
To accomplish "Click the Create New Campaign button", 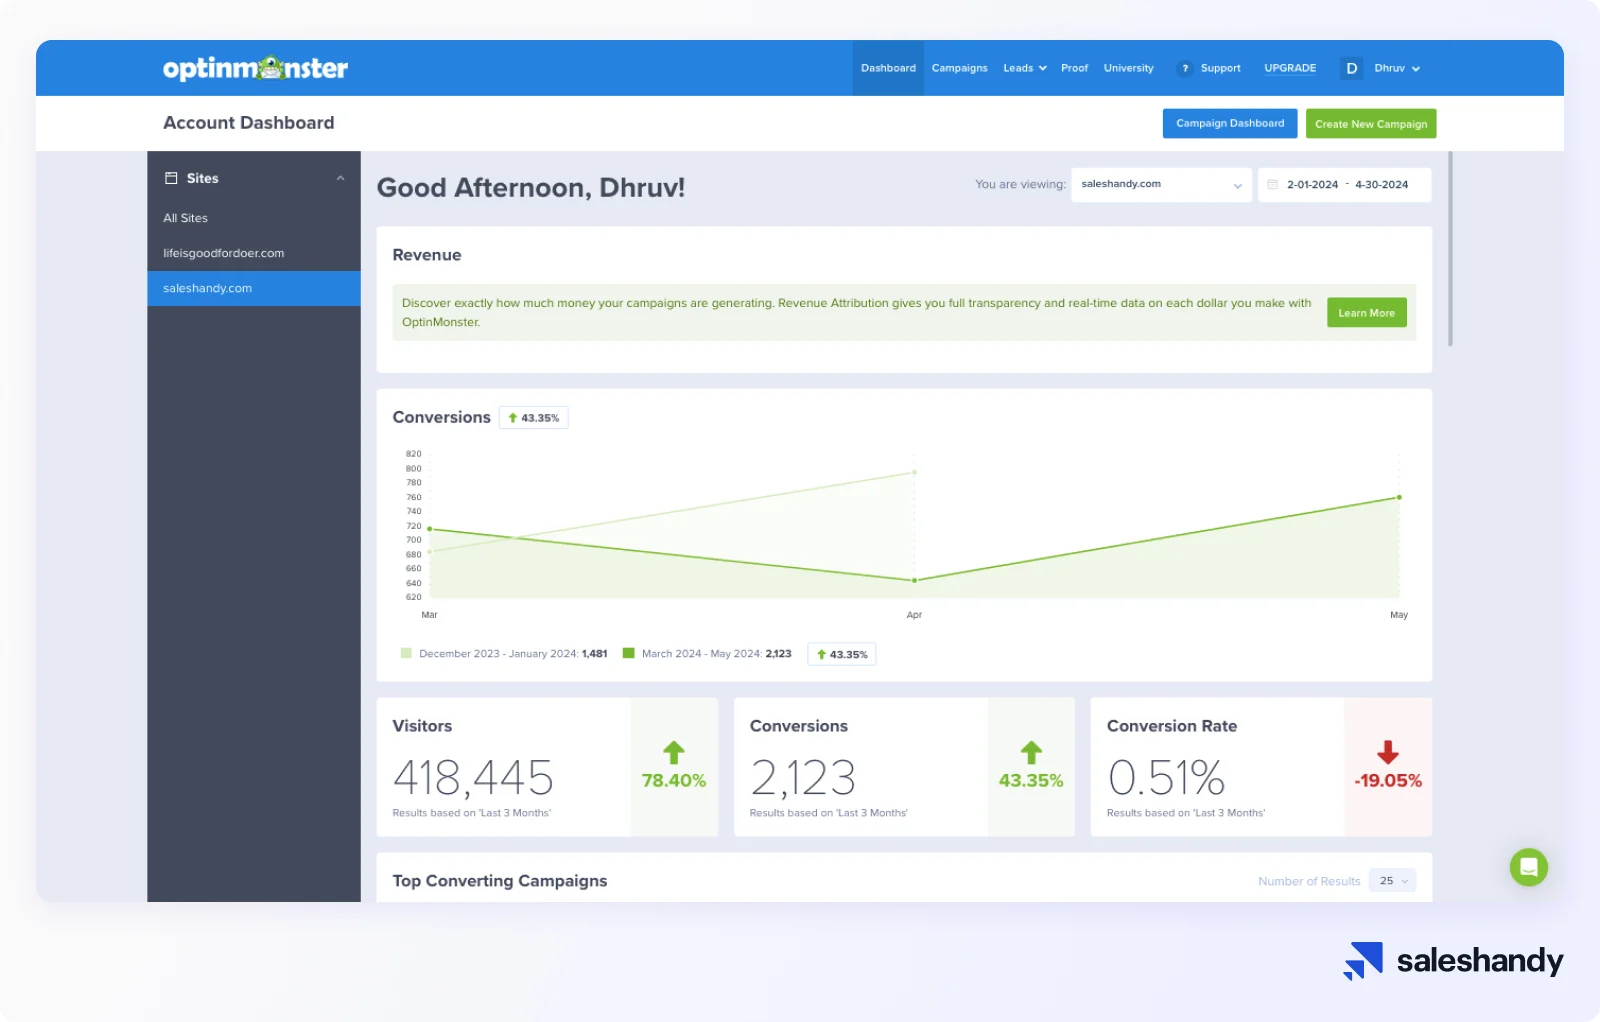I will coord(1371,123).
